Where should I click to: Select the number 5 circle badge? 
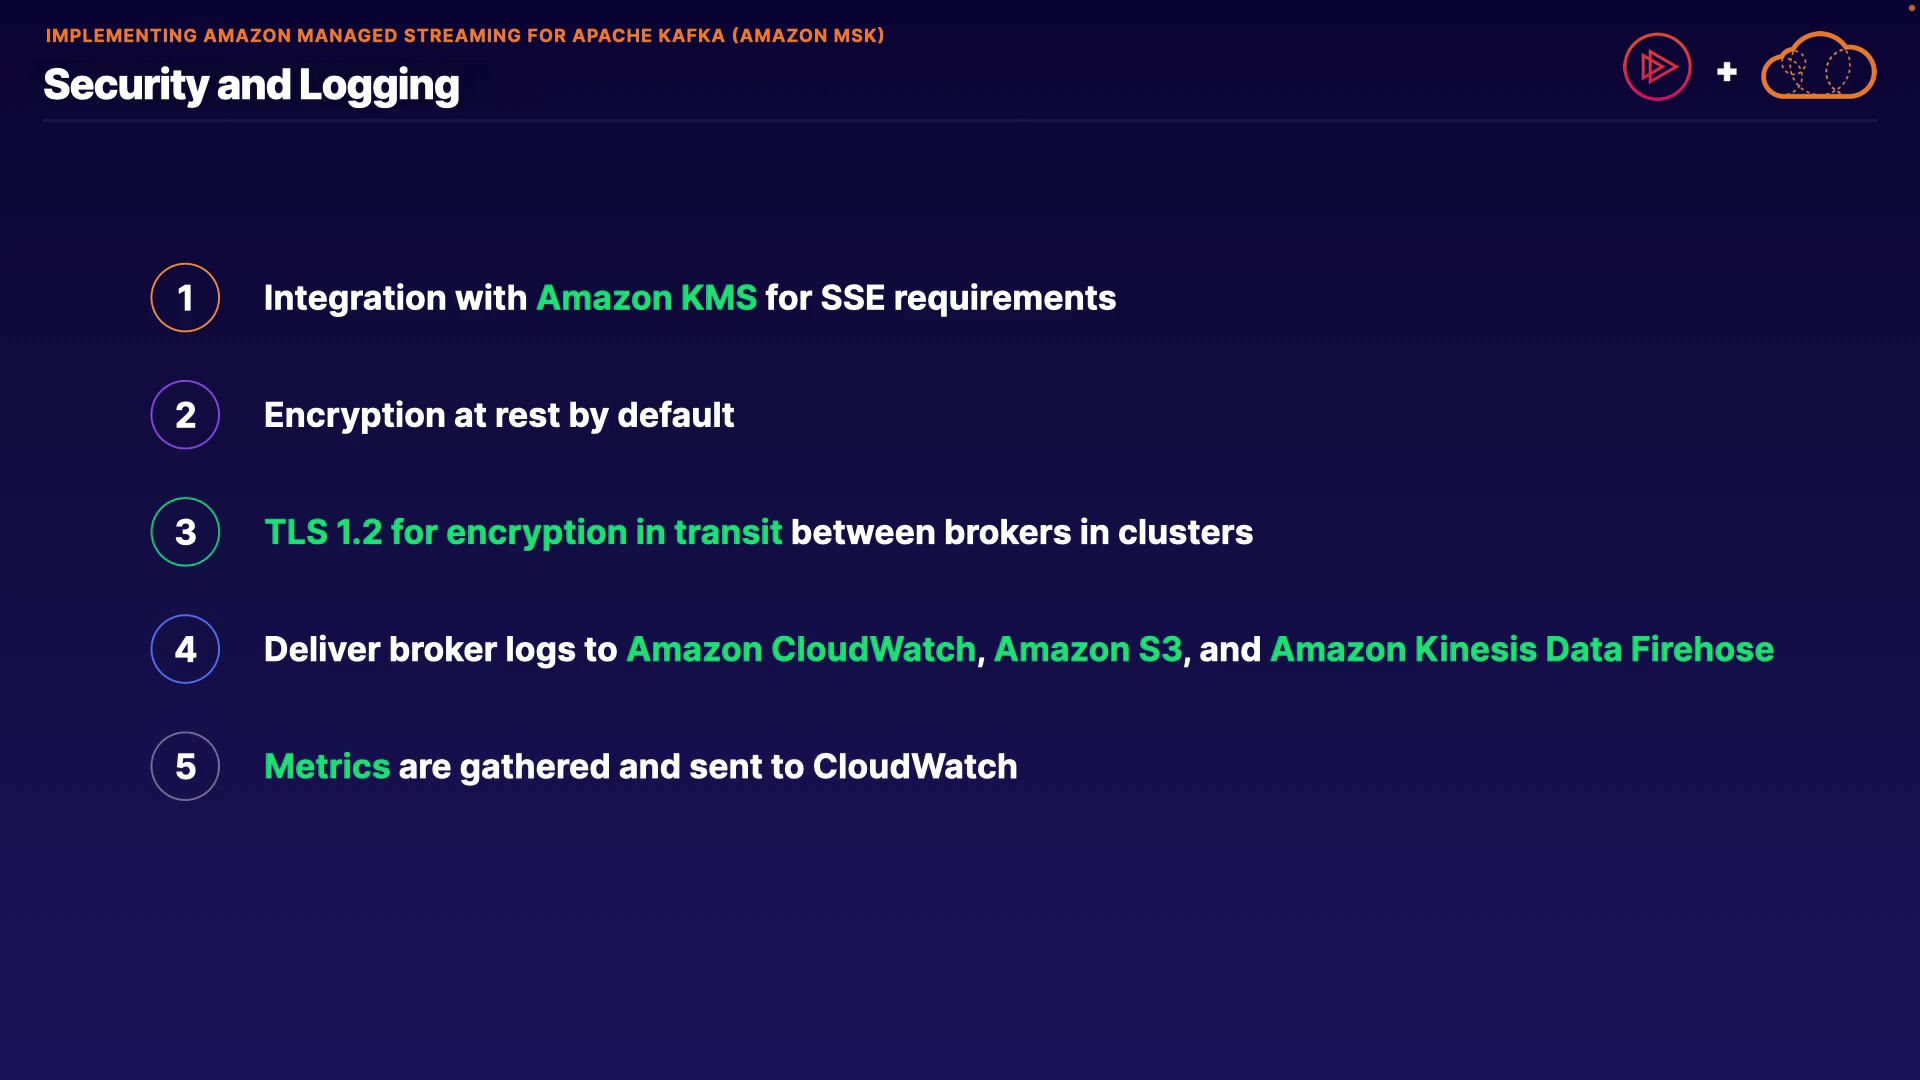tap(185, 766)
